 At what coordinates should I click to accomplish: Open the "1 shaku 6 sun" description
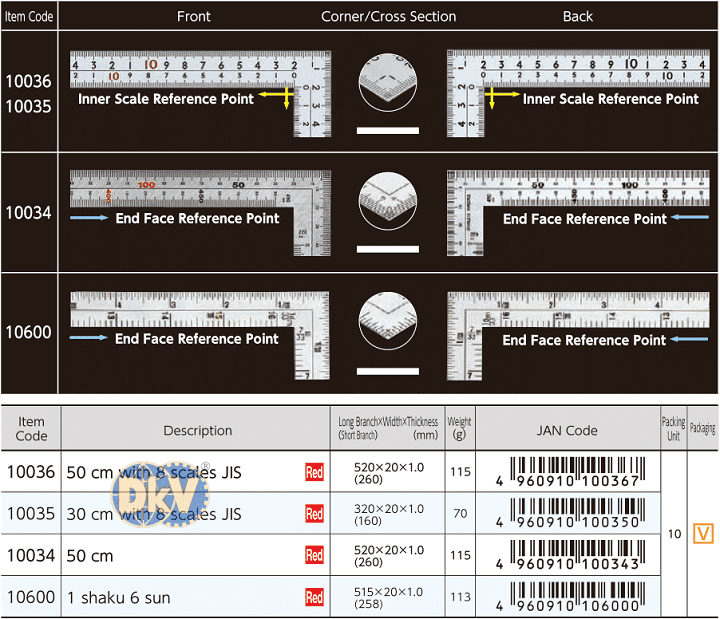[119, 598]
